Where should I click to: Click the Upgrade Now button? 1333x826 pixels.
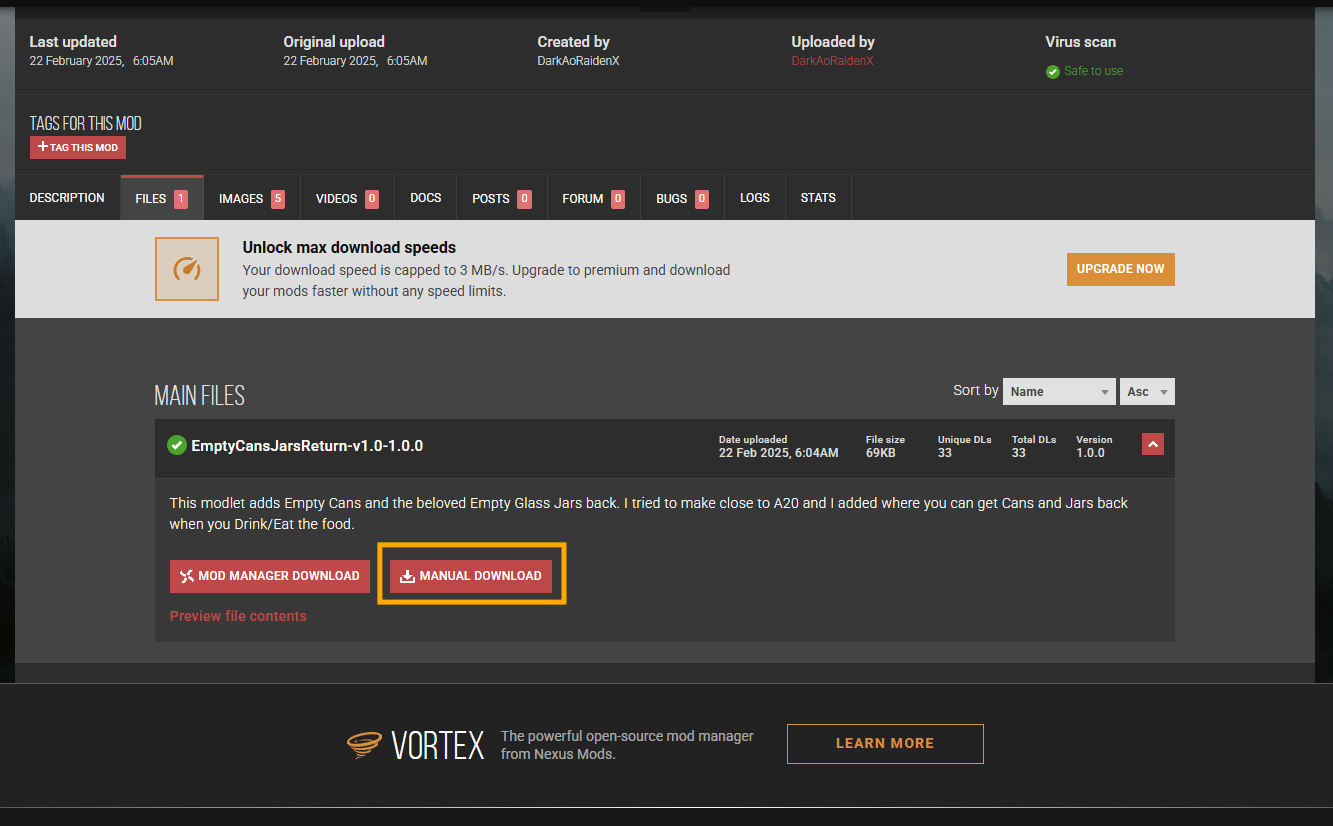coord(1121,269)
